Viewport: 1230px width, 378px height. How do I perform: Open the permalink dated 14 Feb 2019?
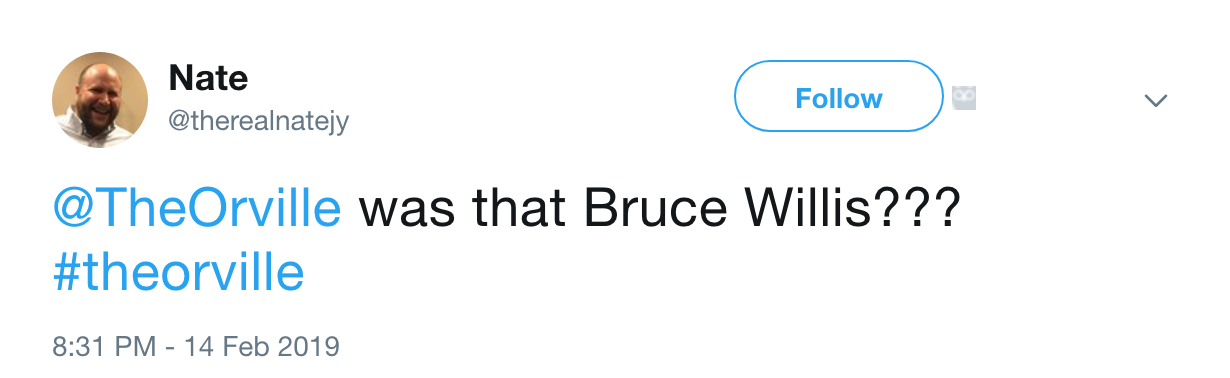click(196, 347)
